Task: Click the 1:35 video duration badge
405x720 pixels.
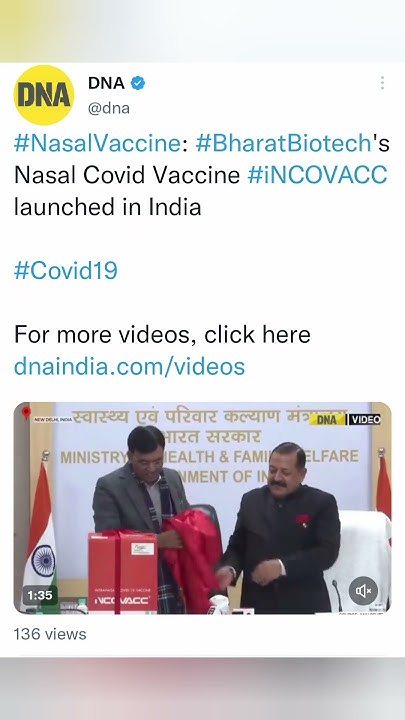Action: pyautogui.click(x=40, y=595)
